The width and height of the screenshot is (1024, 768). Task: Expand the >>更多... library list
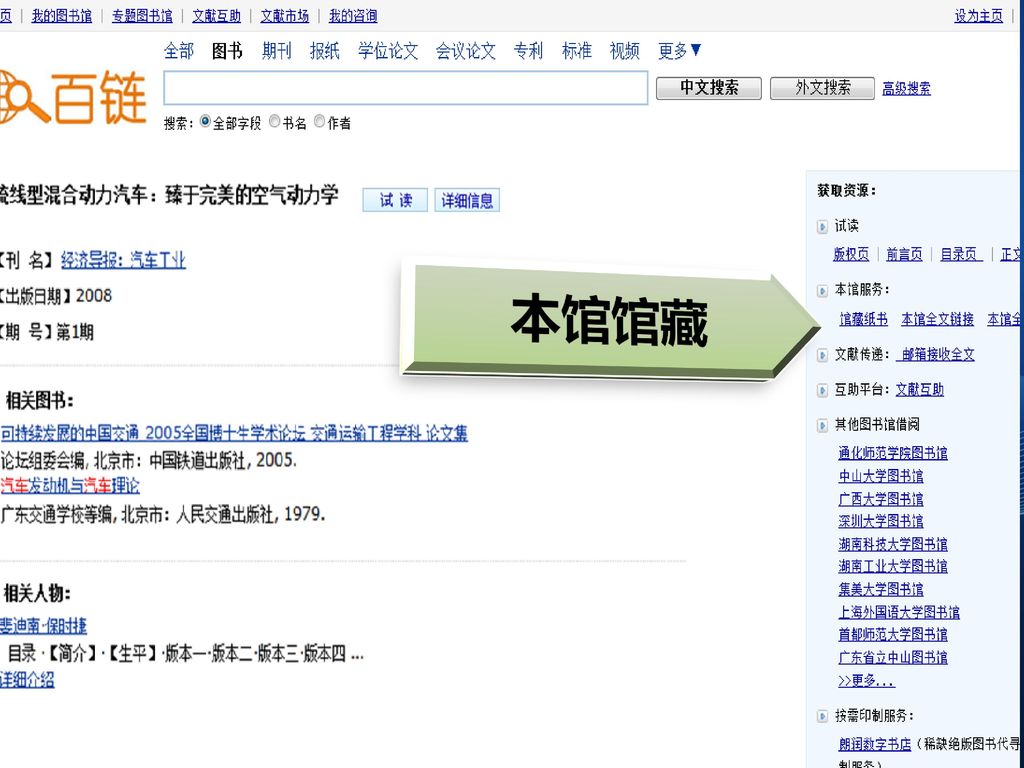pos(866,681)
